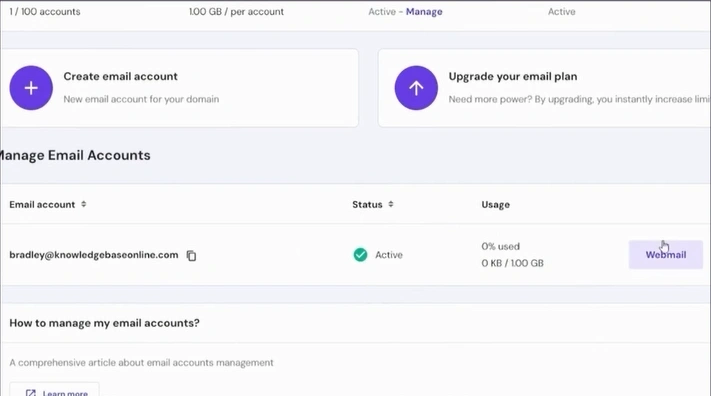Image resolution: width=711 pixels, height=396 pixels.
Task: Click the '1.00 GB / per account' text
Action: (x=236, y=12)
